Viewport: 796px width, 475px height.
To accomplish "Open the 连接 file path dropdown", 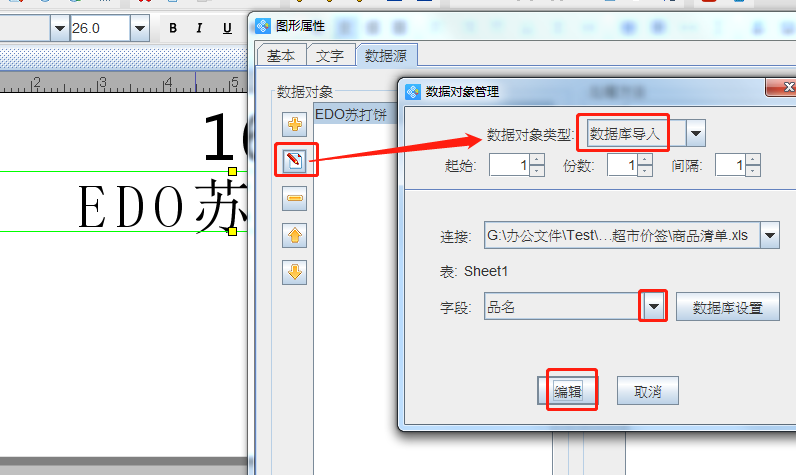I will [769, 236].
